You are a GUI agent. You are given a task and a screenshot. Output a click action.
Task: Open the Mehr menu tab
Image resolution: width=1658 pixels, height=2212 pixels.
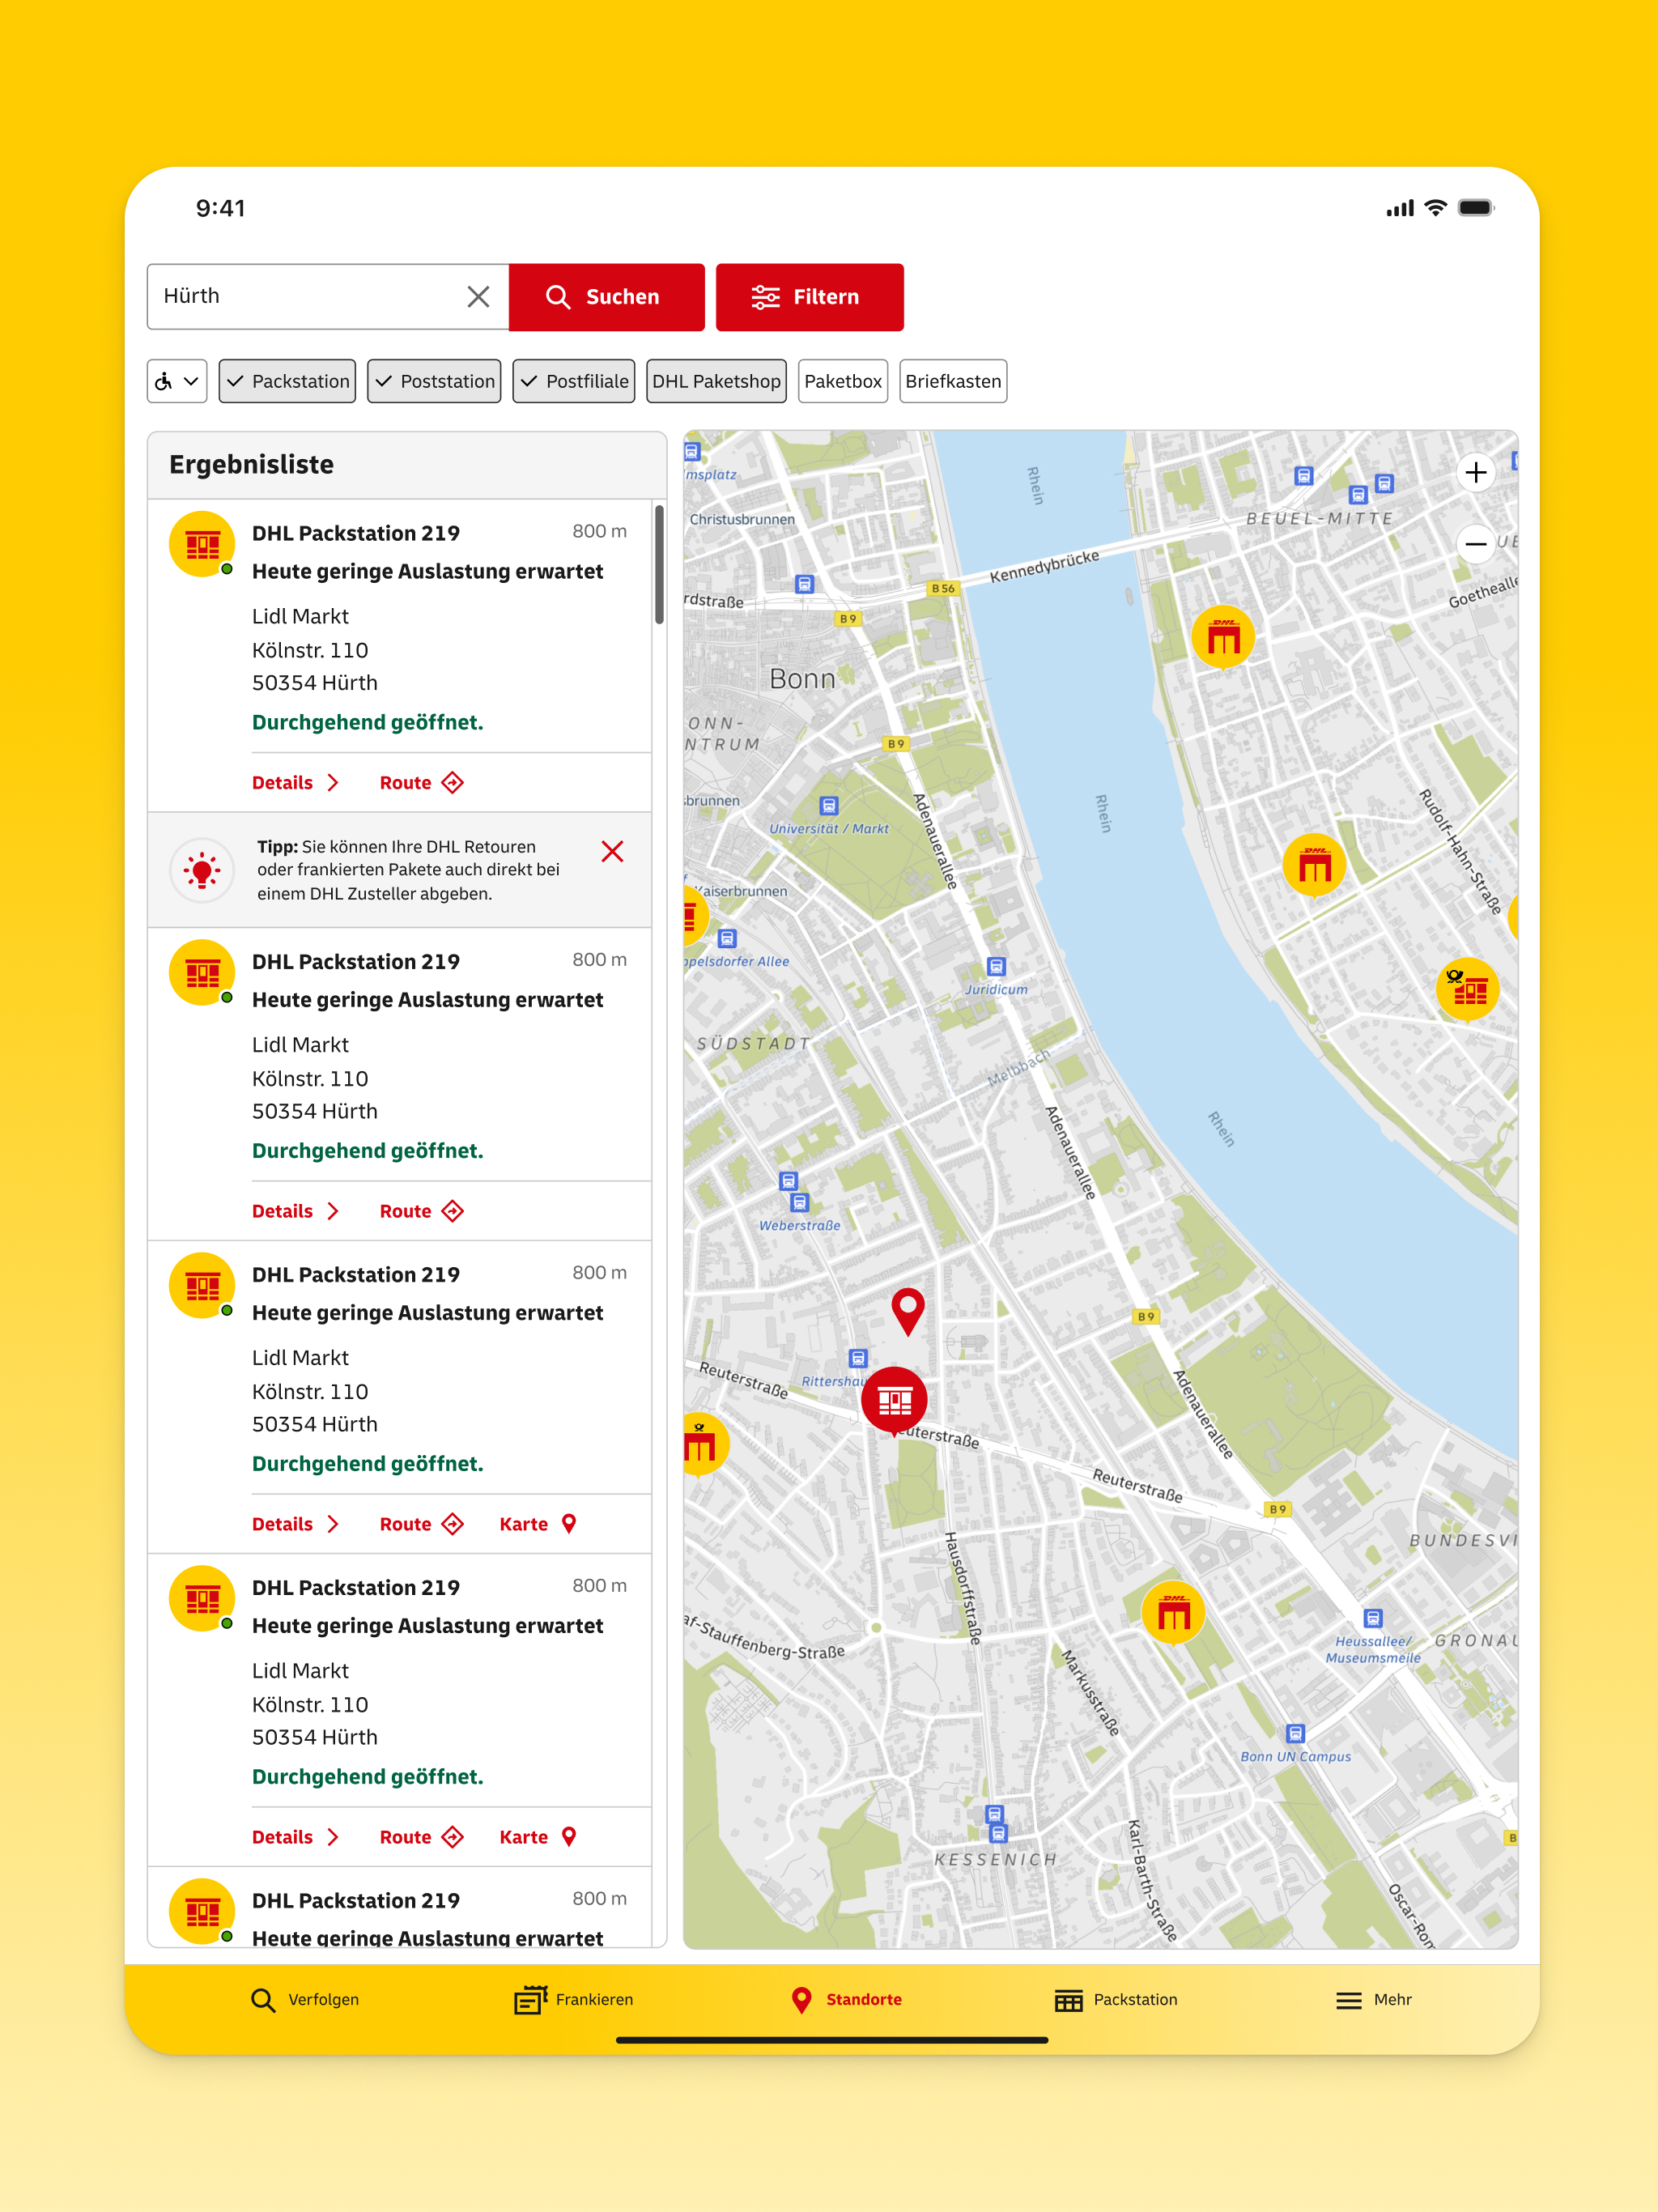click(1374, 1999)
